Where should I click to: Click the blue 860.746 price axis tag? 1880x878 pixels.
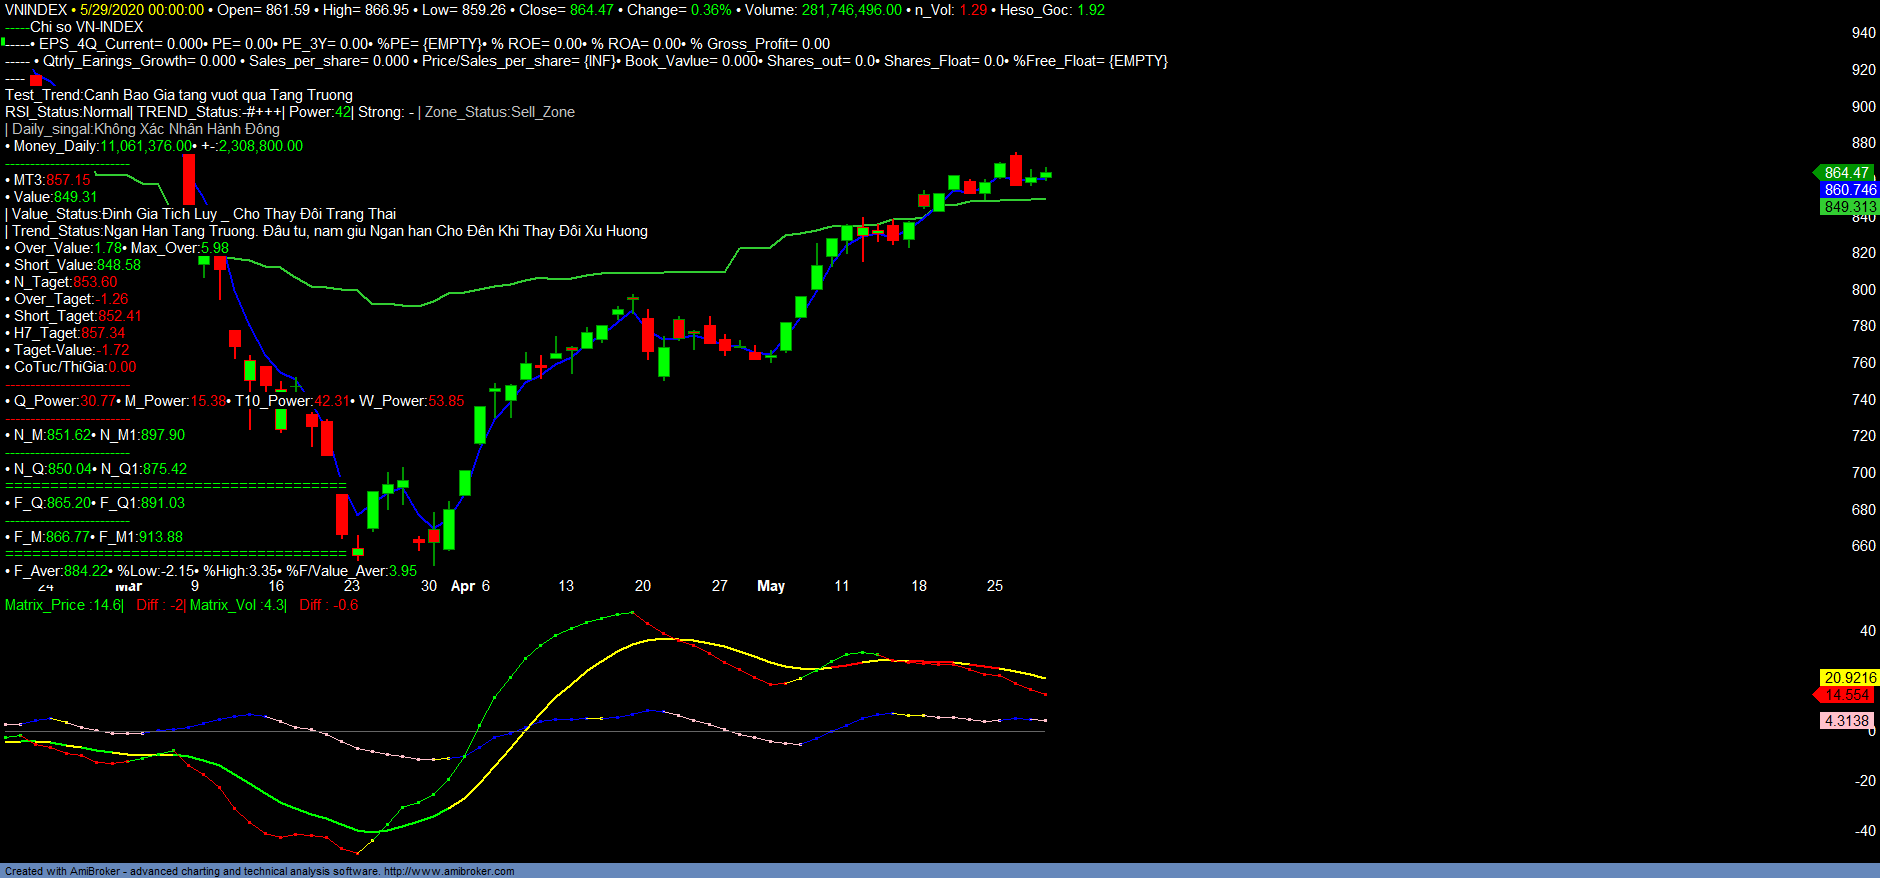(x=1849, y=190)
